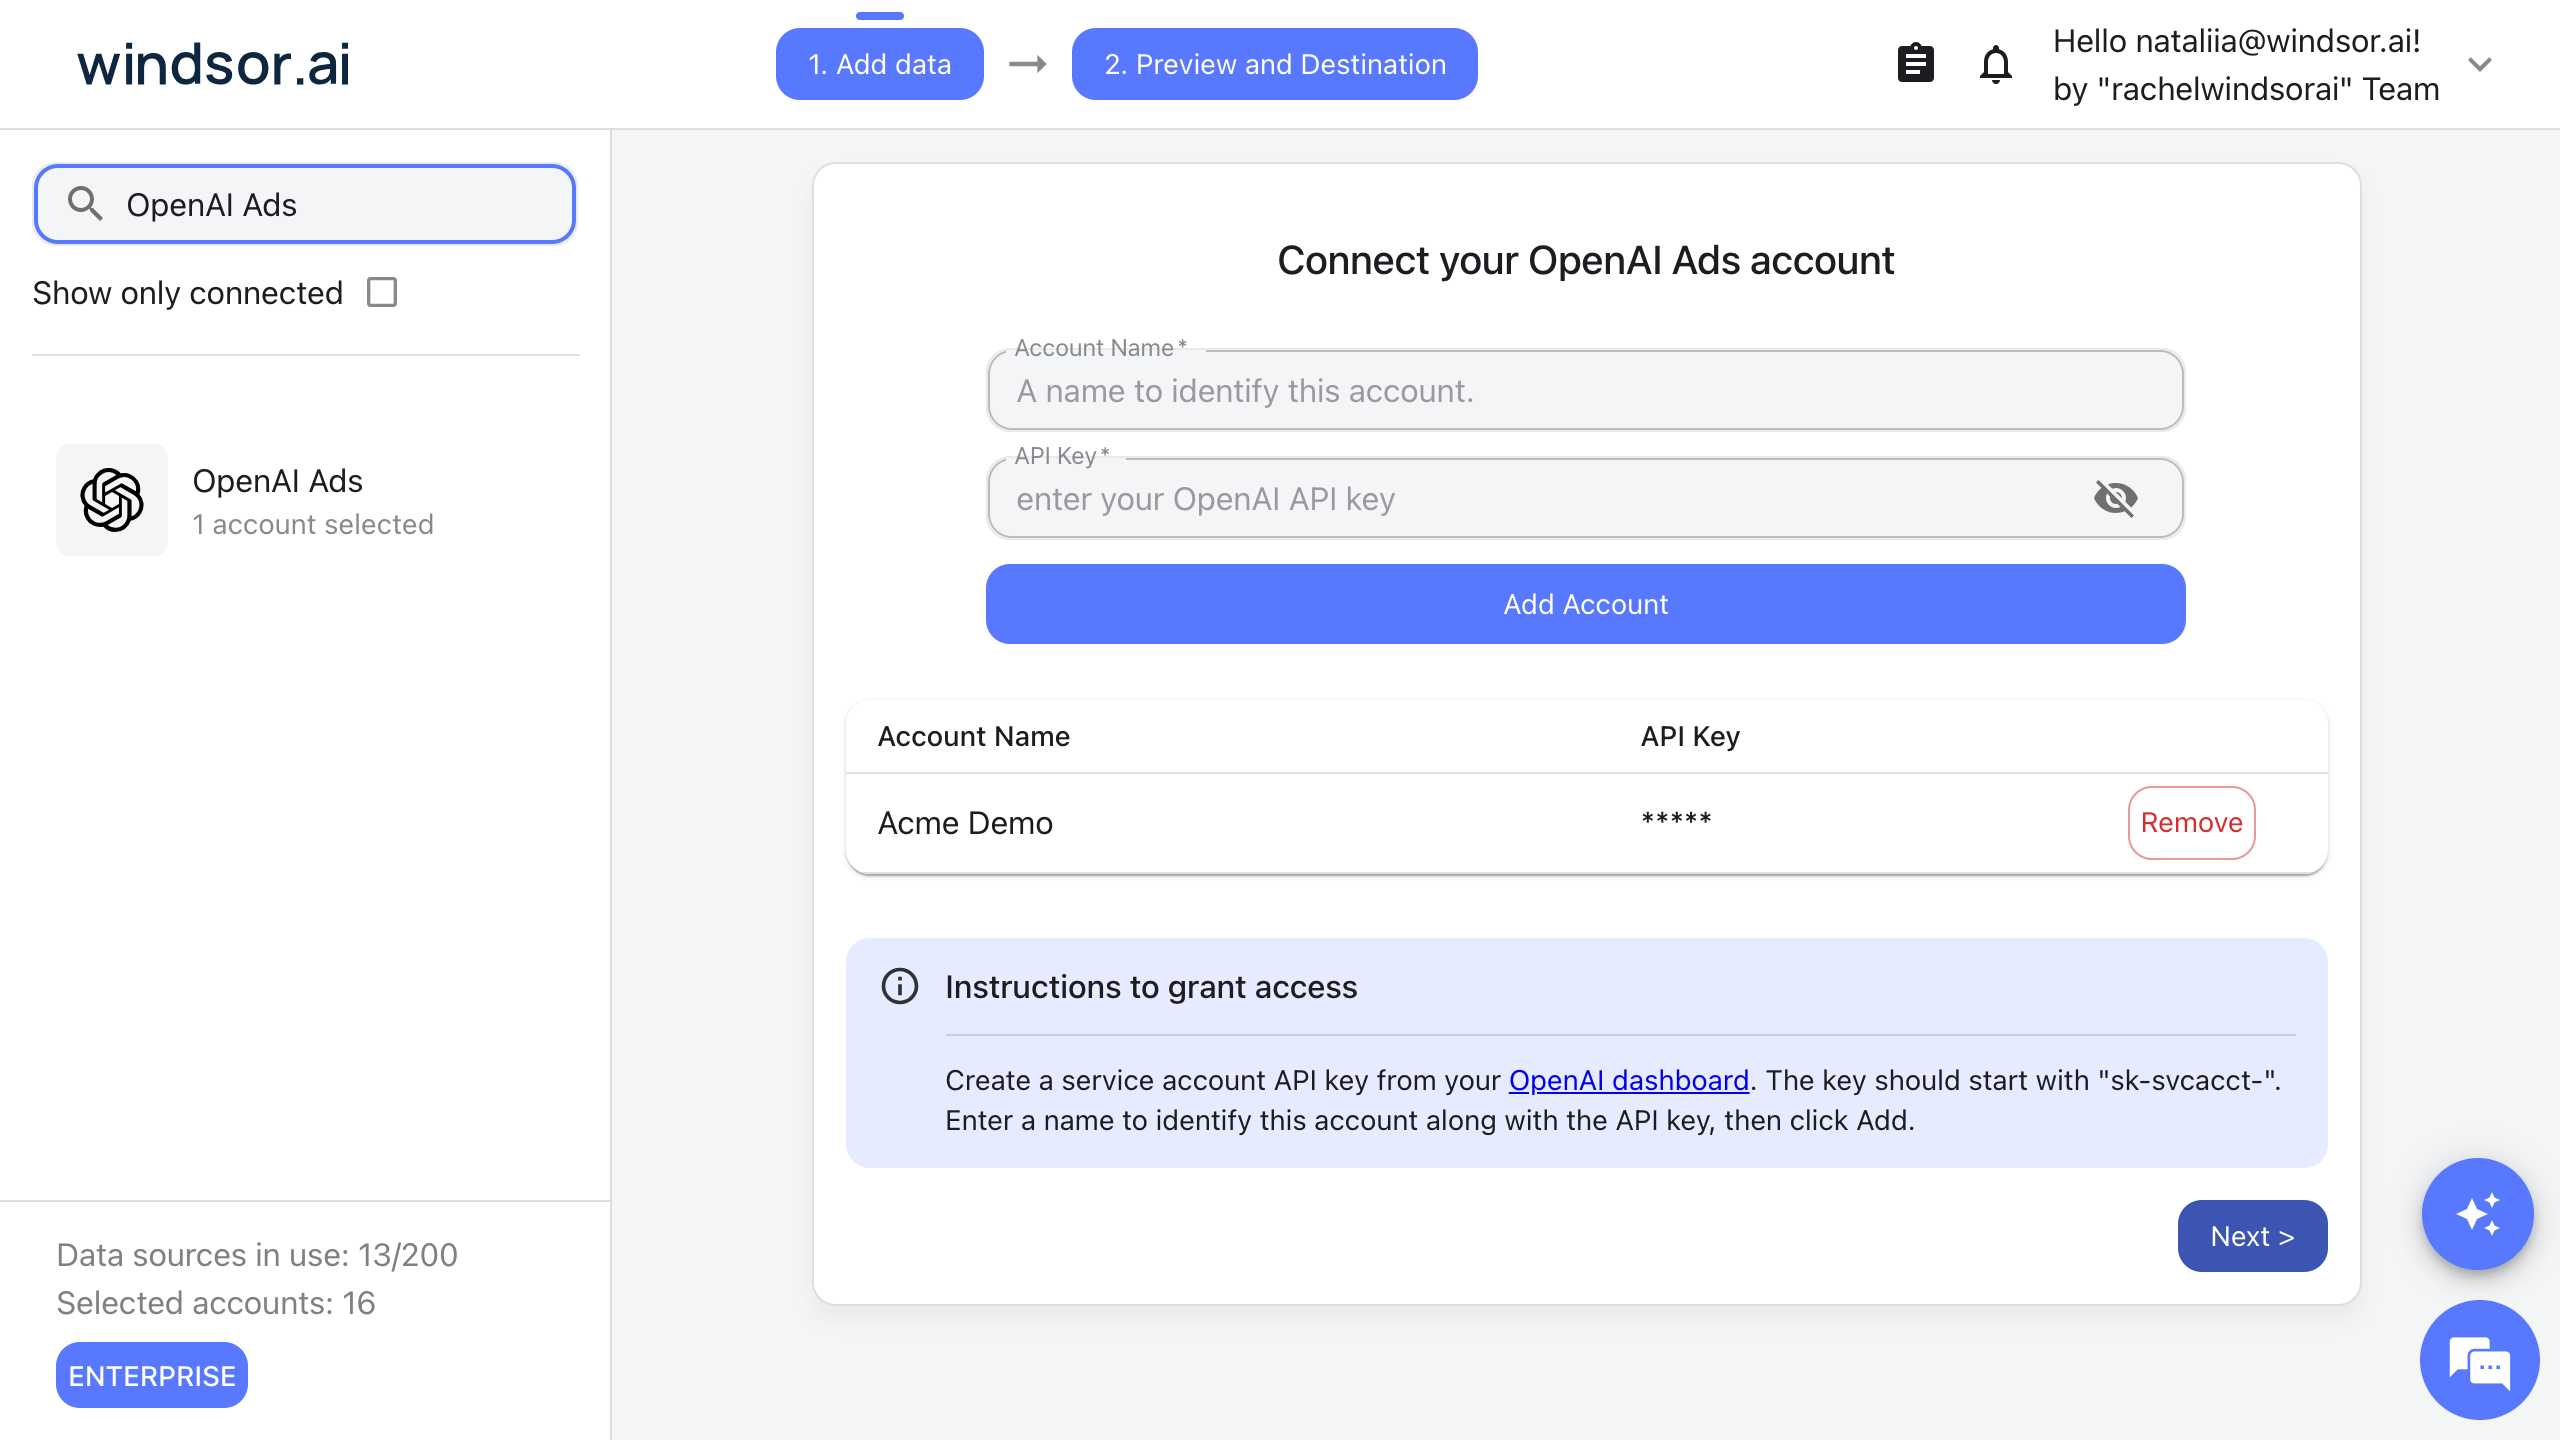Image resolution: width=2560 pixels, height=1440 pixels.
Task: Open the clipboard notes icon in header
Action: click(1915, 64)
